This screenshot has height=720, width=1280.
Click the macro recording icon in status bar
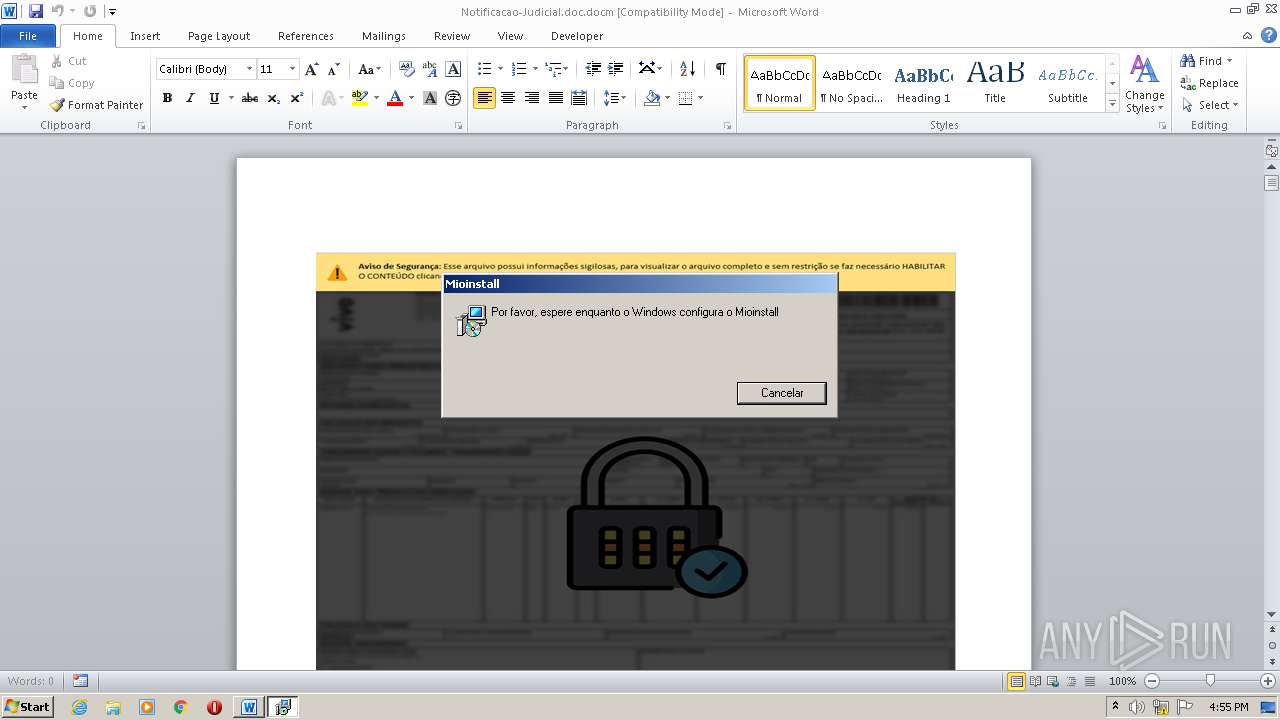point(80,681)
